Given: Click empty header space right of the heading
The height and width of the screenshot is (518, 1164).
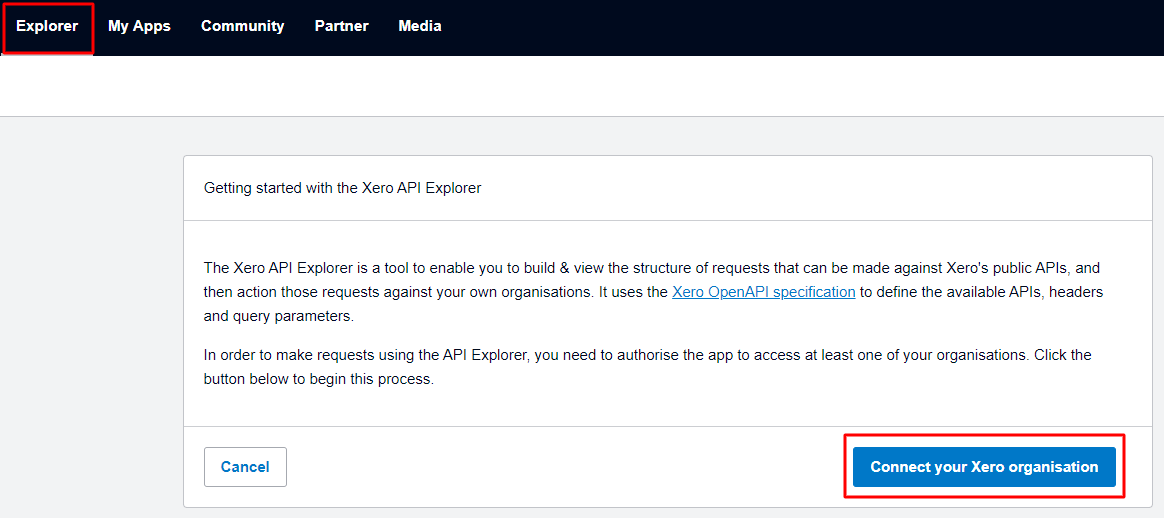Looking at the screenshot, I should [800, 188].
